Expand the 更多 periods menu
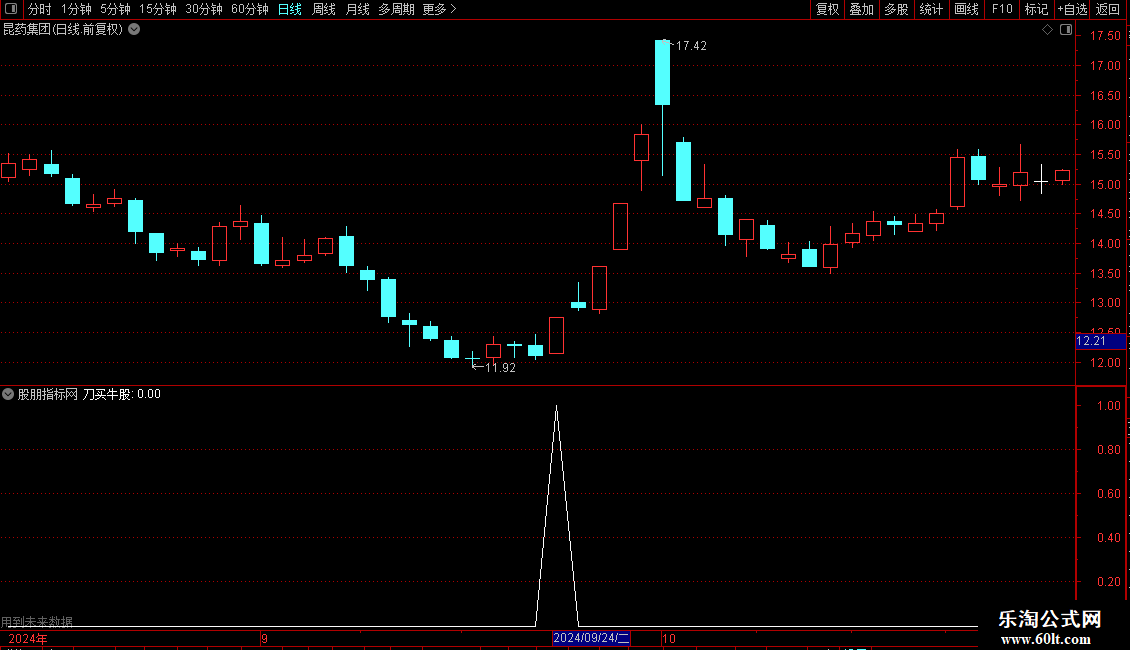 (439, 9)
